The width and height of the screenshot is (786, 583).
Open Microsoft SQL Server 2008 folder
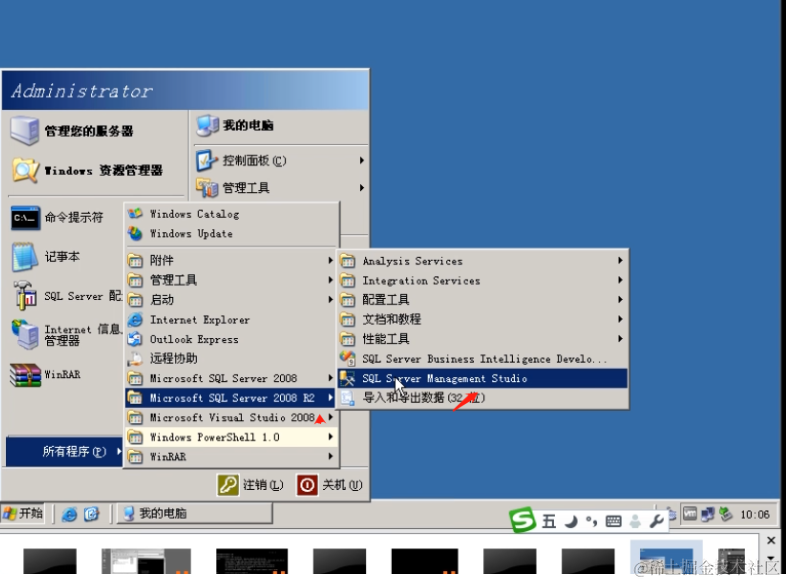coord(231,378)
